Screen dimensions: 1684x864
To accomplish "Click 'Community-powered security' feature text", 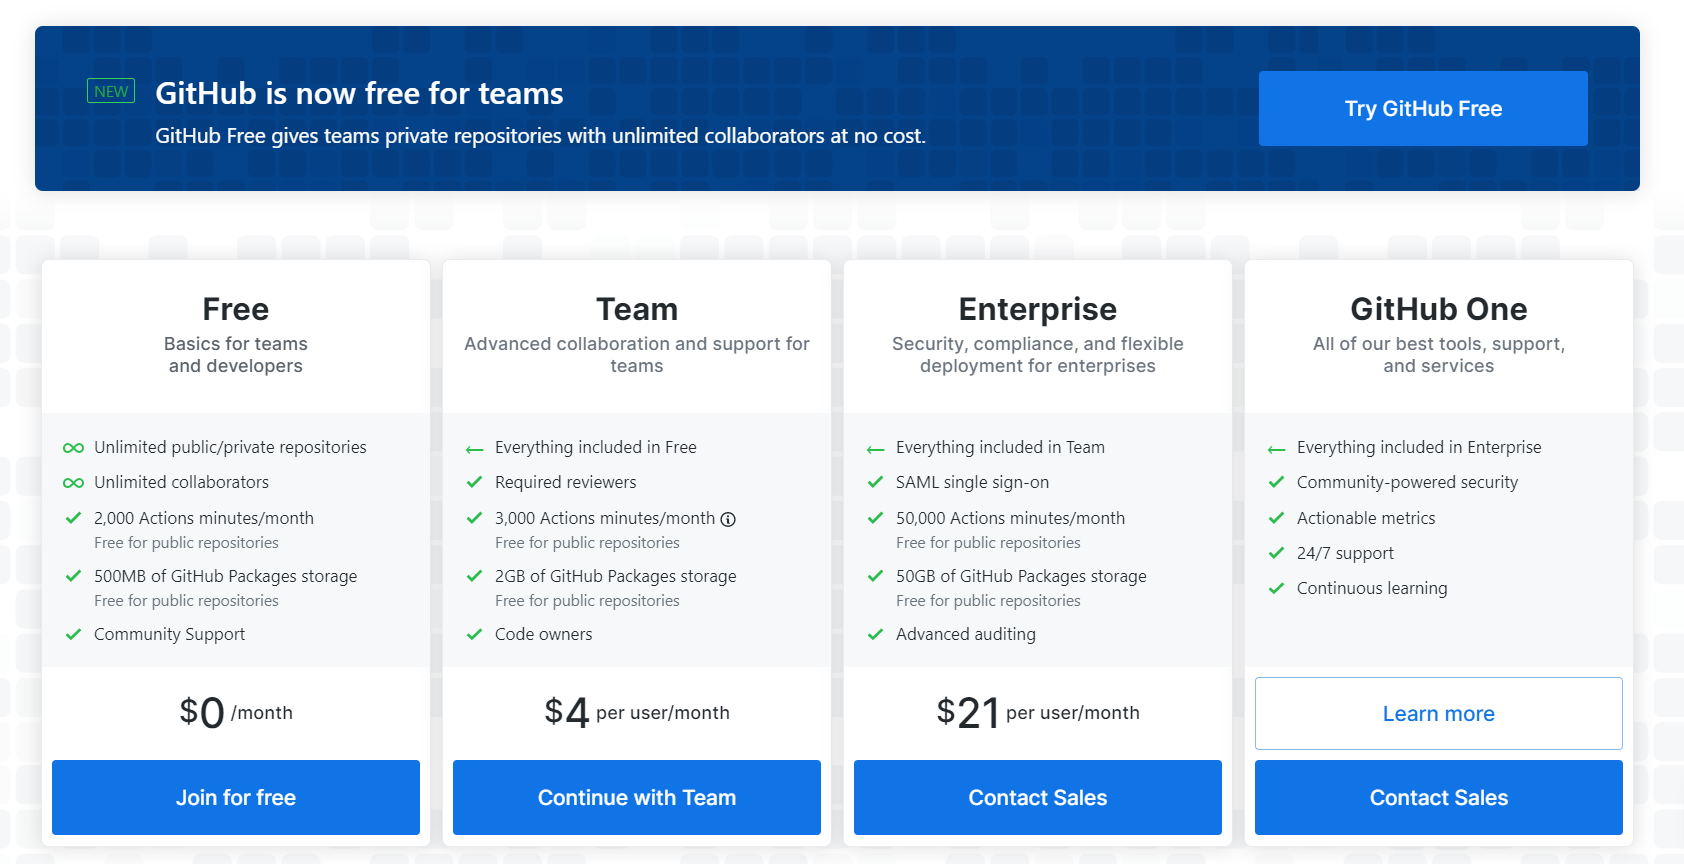I will (1407, 482).
